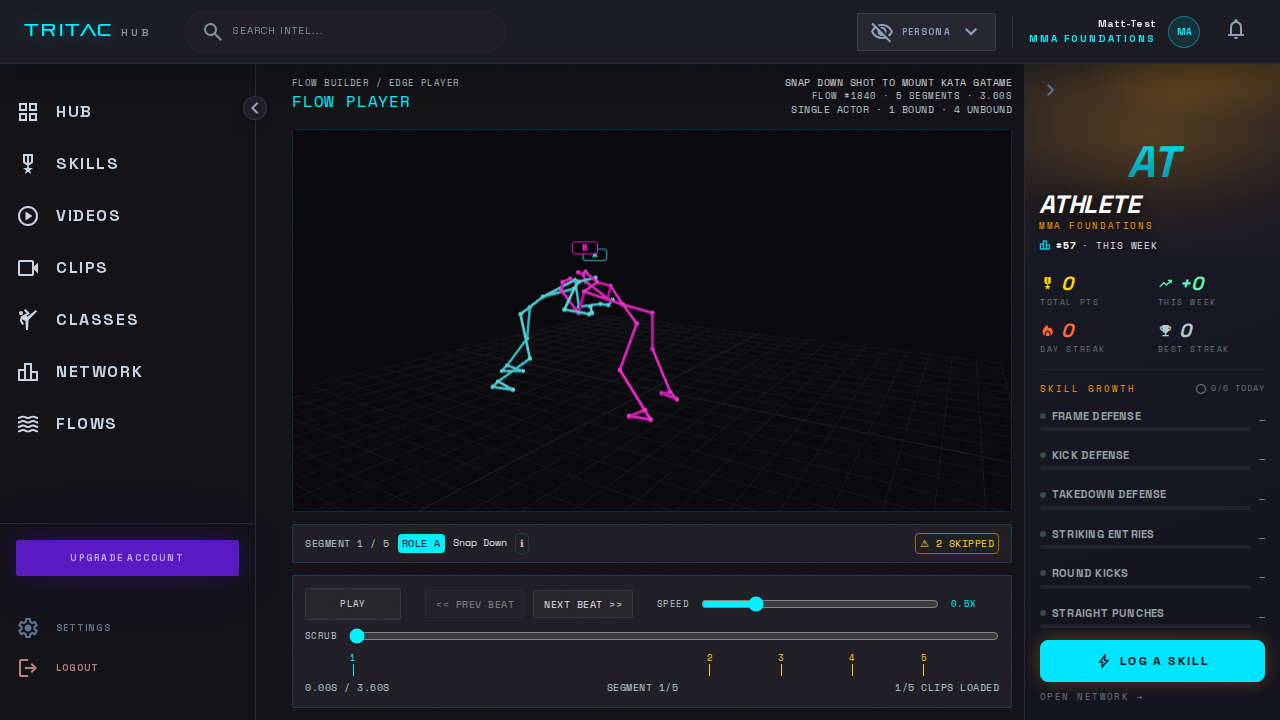Click the search magnifier icon
Screen dimensions: 1280x720
[x=212, y=31]
